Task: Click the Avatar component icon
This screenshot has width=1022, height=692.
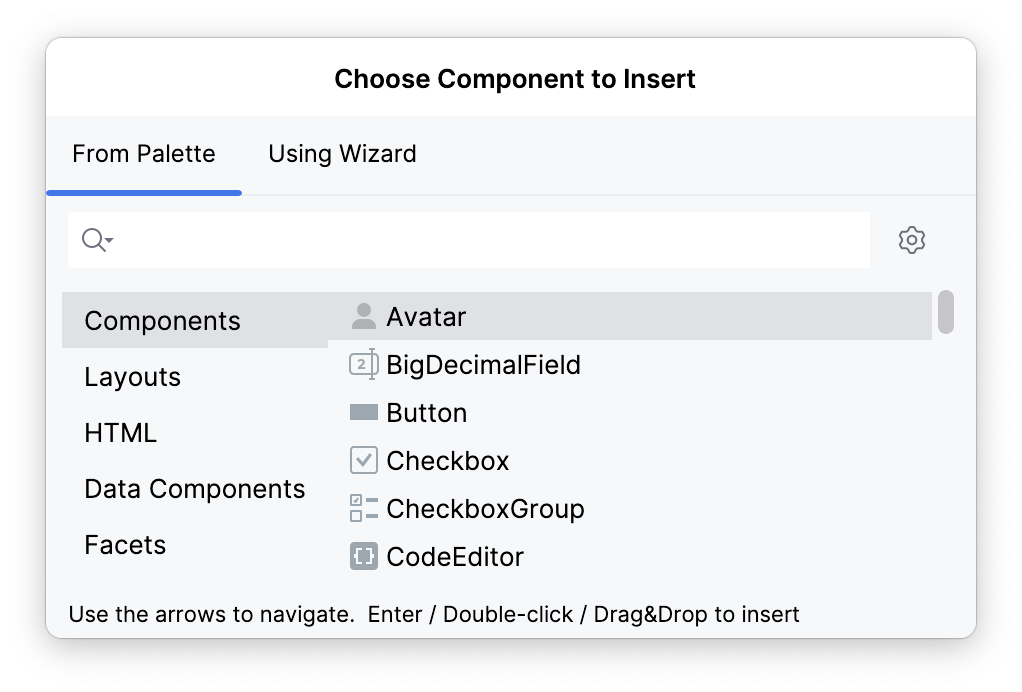Action: point(363,317)
